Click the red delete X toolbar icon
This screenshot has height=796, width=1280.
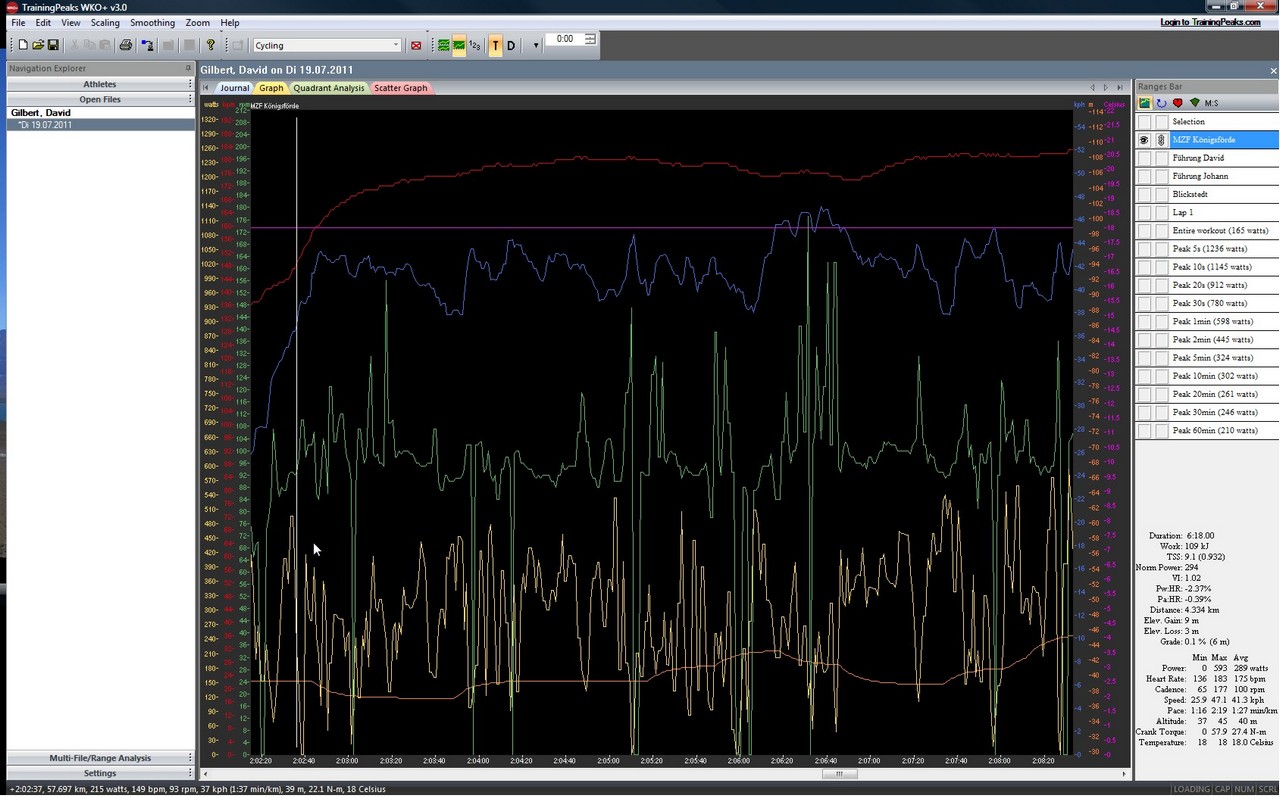point(416,45)
